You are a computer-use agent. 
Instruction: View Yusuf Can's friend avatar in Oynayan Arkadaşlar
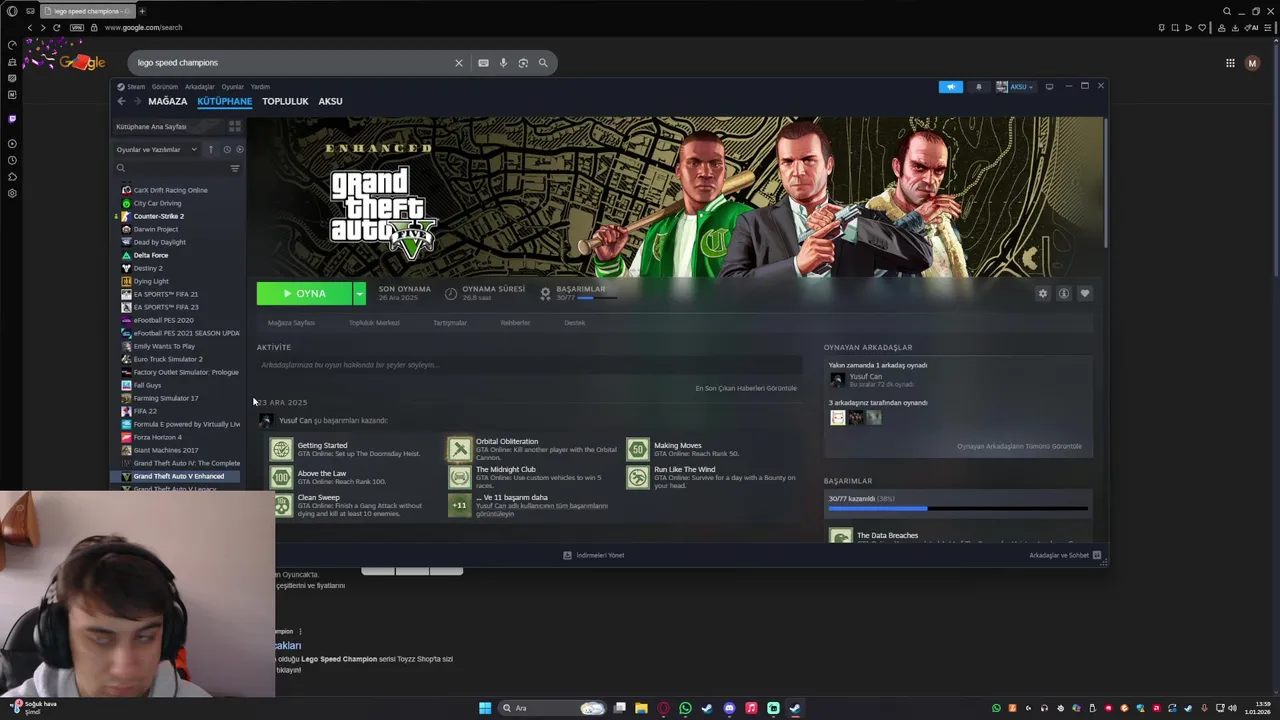click(837, 380)
